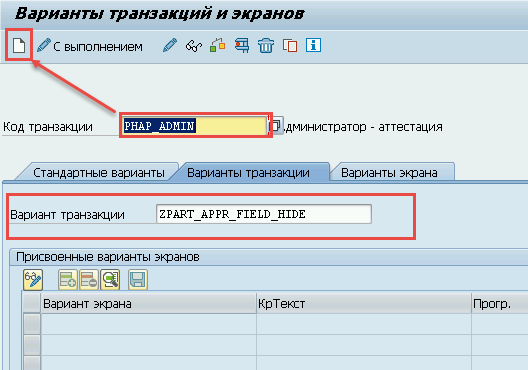528x370 pixels.
Task: Click the find/details magnifier icon in table toolbar
Action: [x=110, y=280]
